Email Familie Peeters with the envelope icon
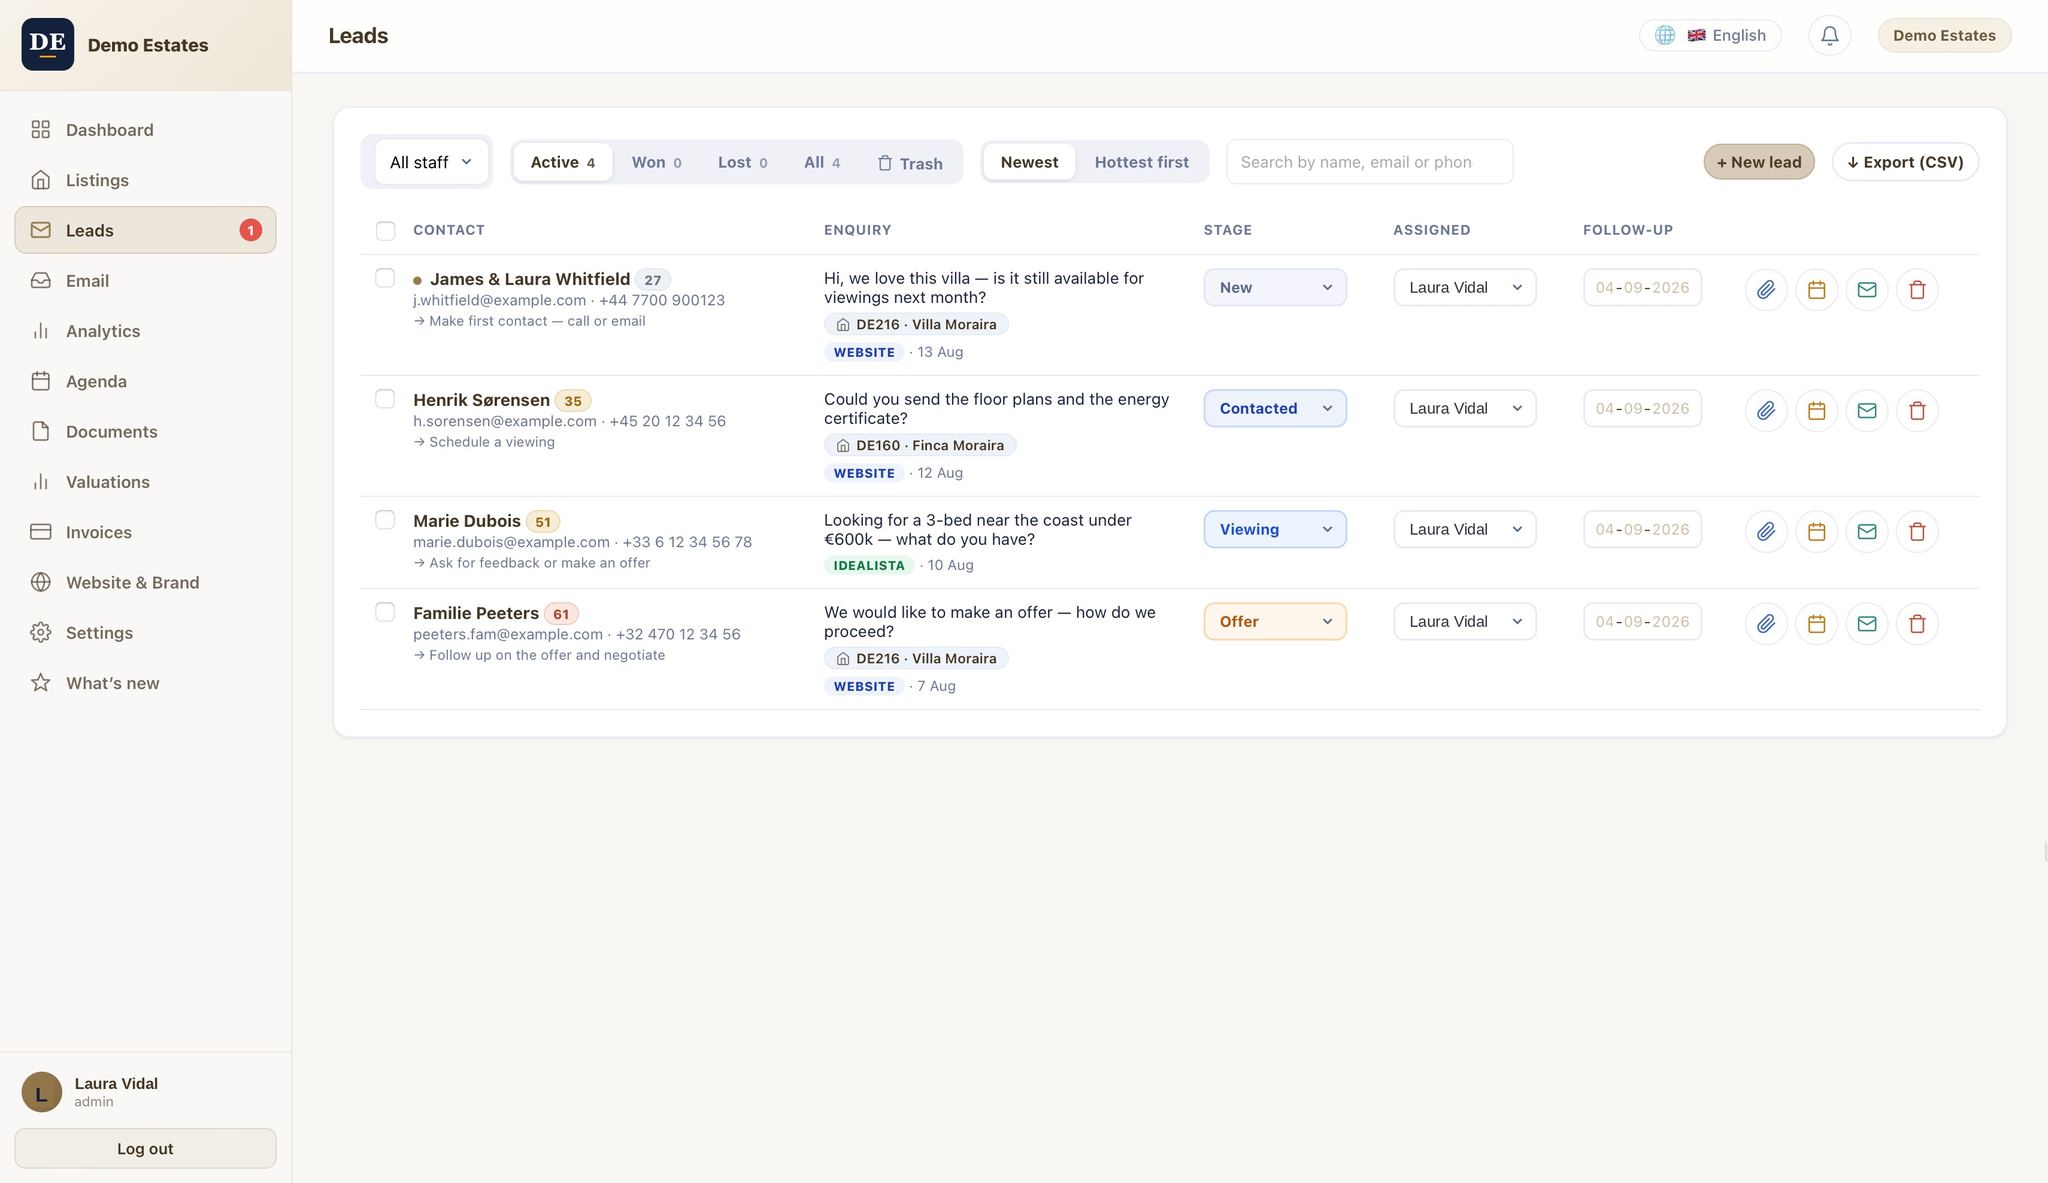The width and height of the screenshot is (2048, 1183). 1867,623
